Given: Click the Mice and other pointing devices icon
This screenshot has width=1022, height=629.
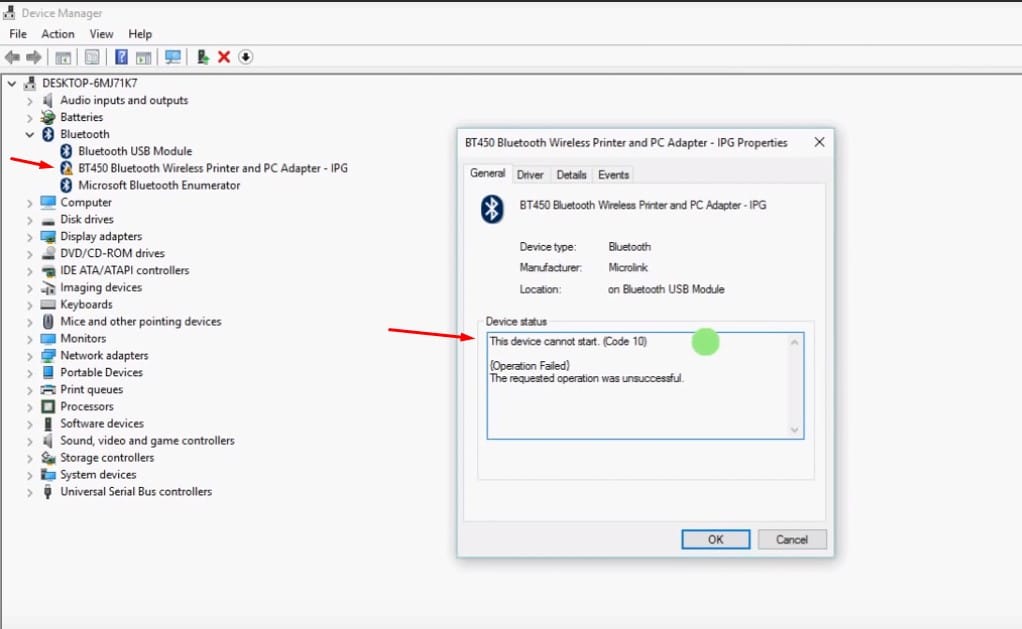Looking at the screenshot, I should coord(48,321).
